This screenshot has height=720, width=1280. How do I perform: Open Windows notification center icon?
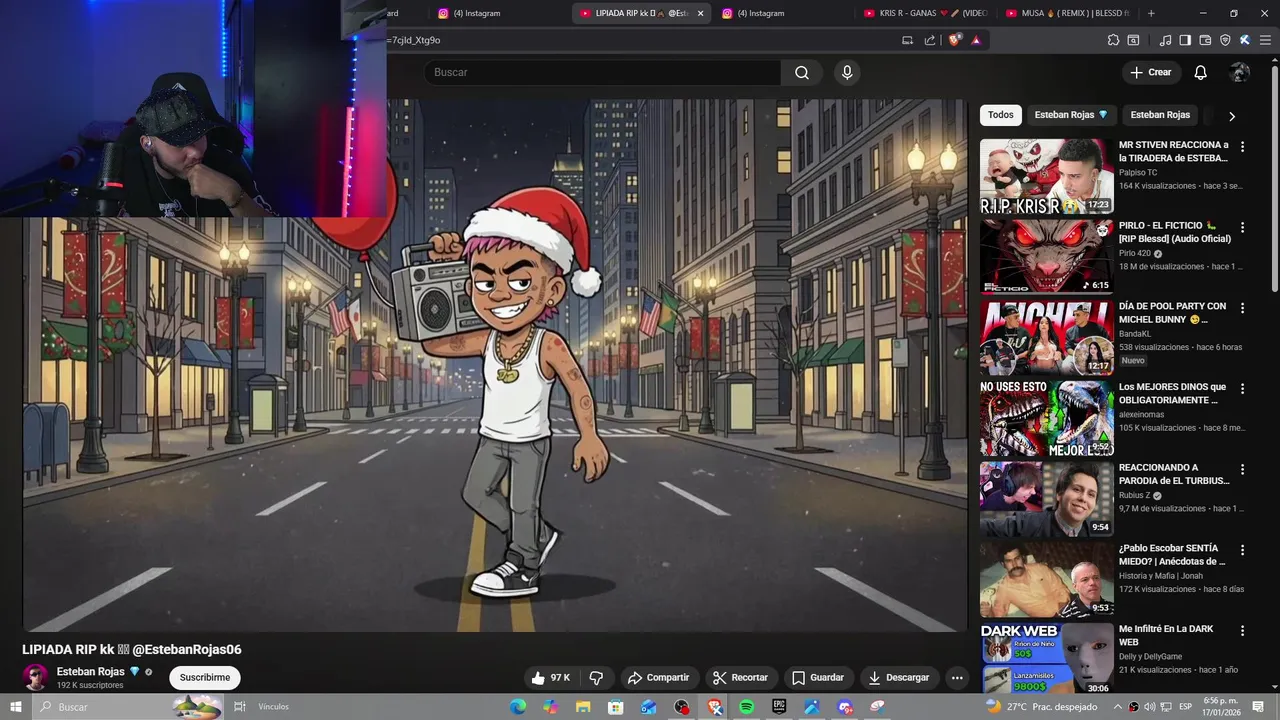click(x=1259, y=707)
